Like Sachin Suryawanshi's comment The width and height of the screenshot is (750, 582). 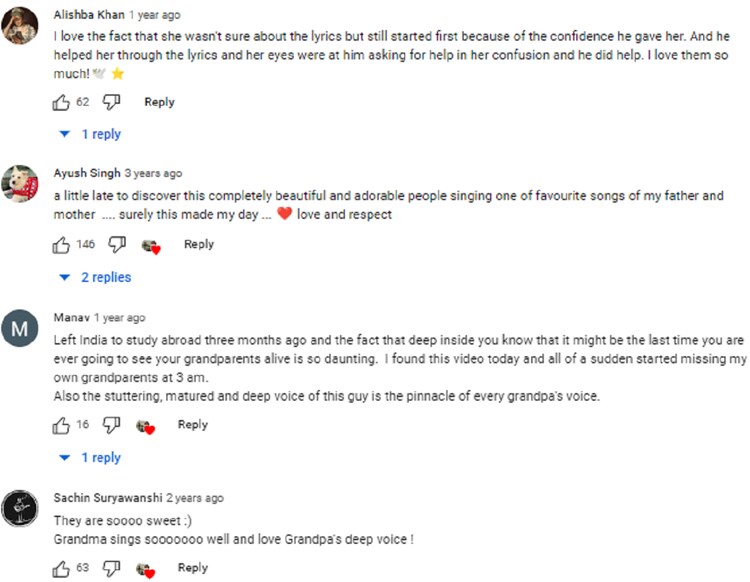[62, 568]
